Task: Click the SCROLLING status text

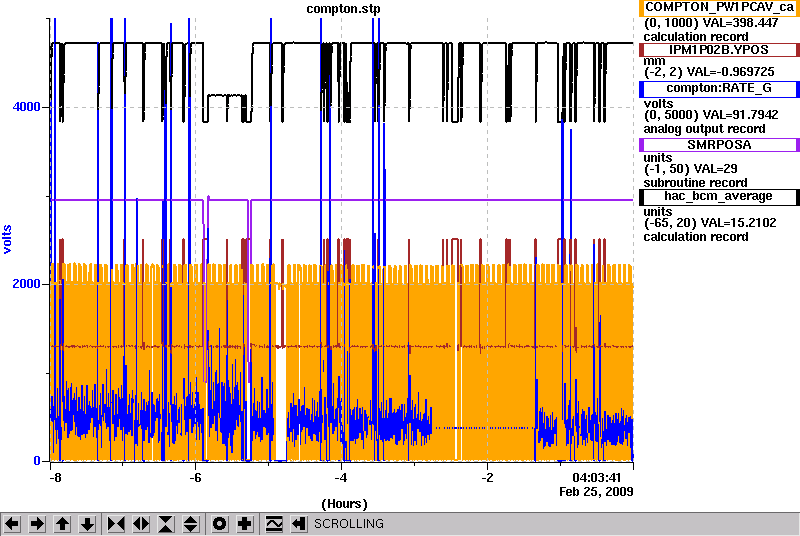Action: point(349,524)
